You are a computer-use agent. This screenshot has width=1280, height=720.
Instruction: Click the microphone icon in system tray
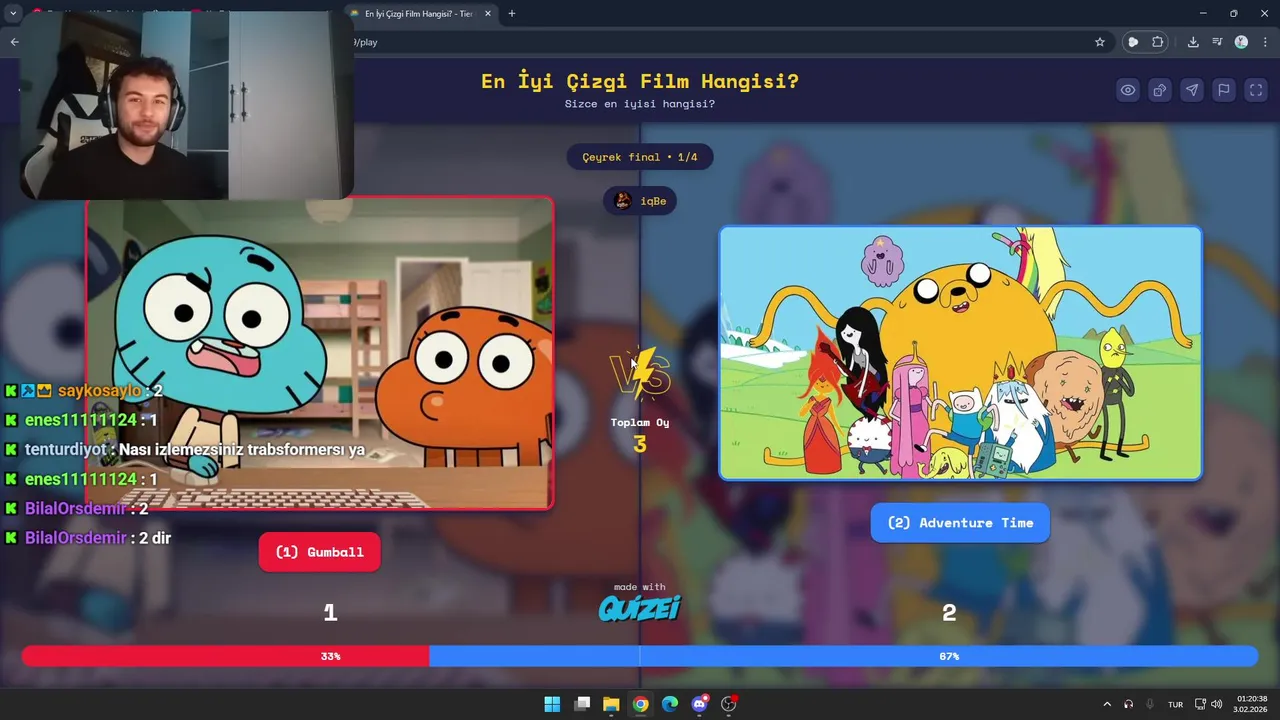[x=1151, y=704]
